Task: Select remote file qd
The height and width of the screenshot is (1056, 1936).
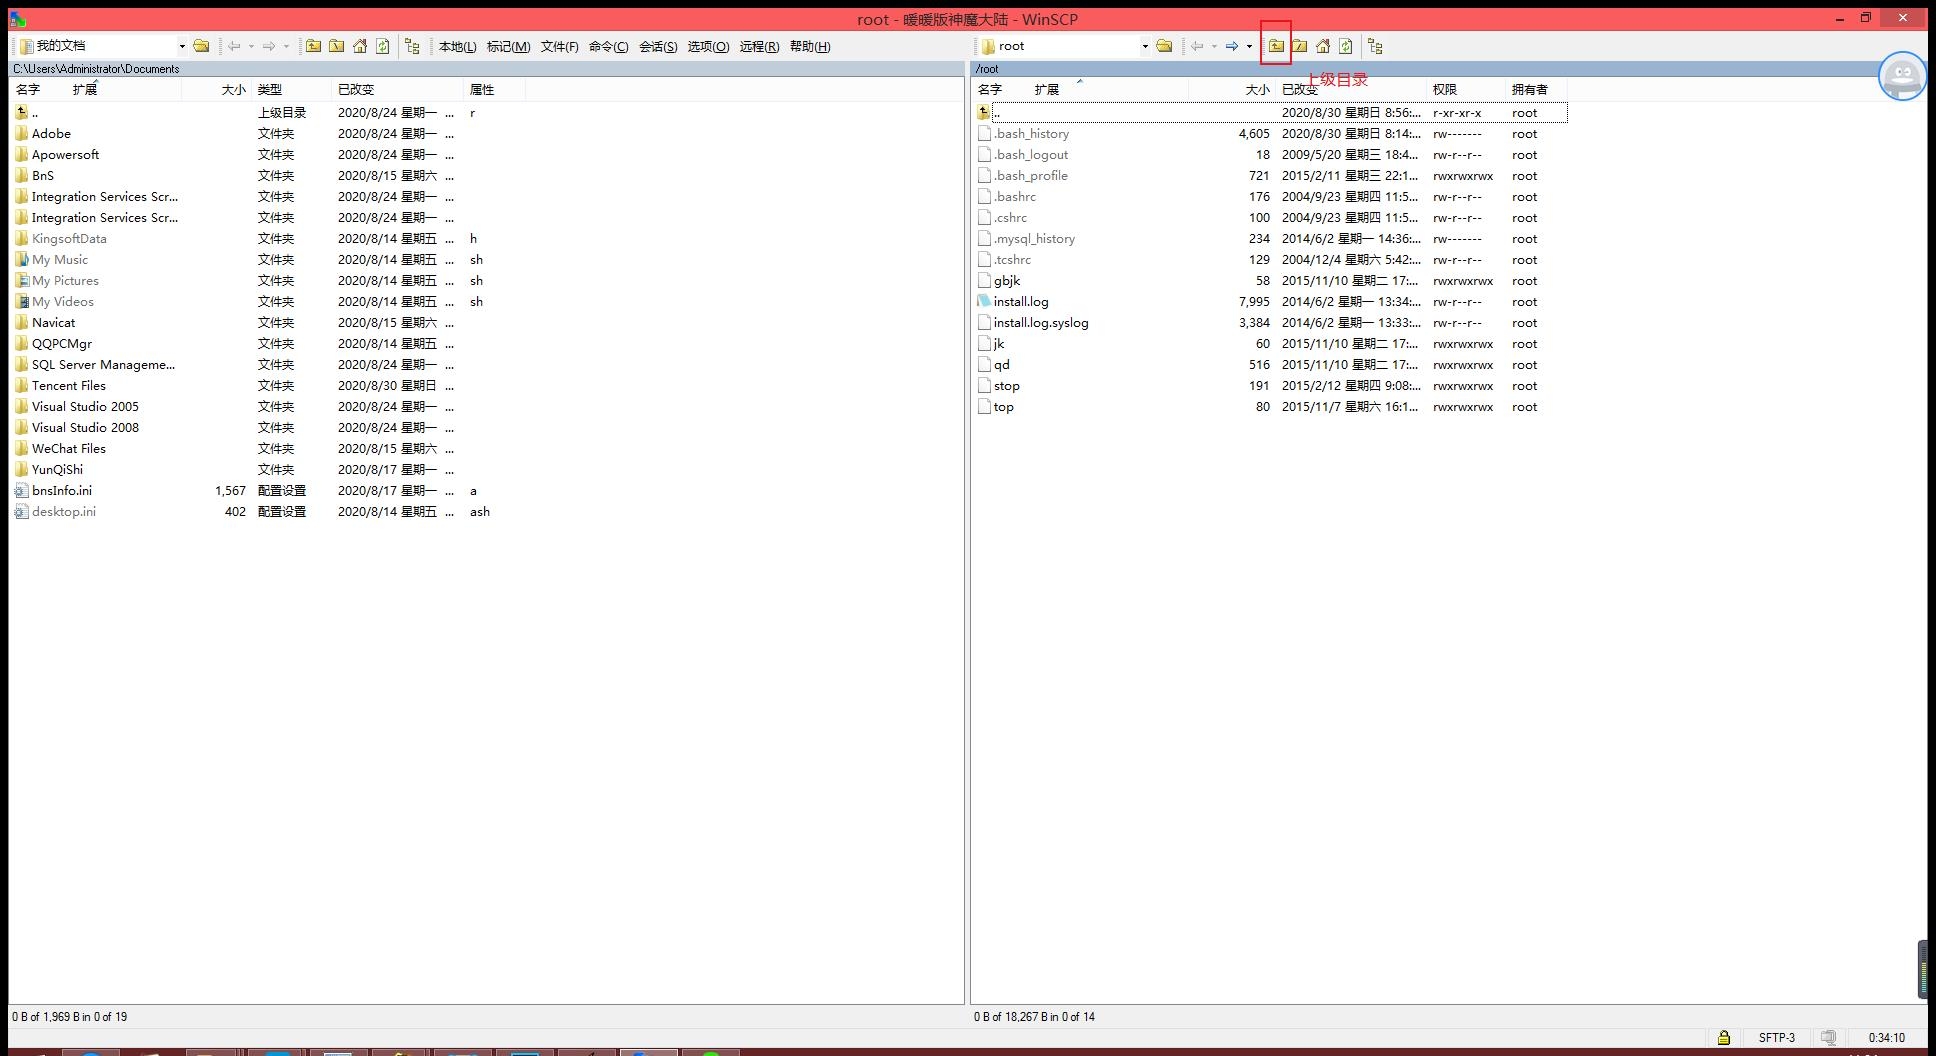Action: click(x=1001, y=365)
